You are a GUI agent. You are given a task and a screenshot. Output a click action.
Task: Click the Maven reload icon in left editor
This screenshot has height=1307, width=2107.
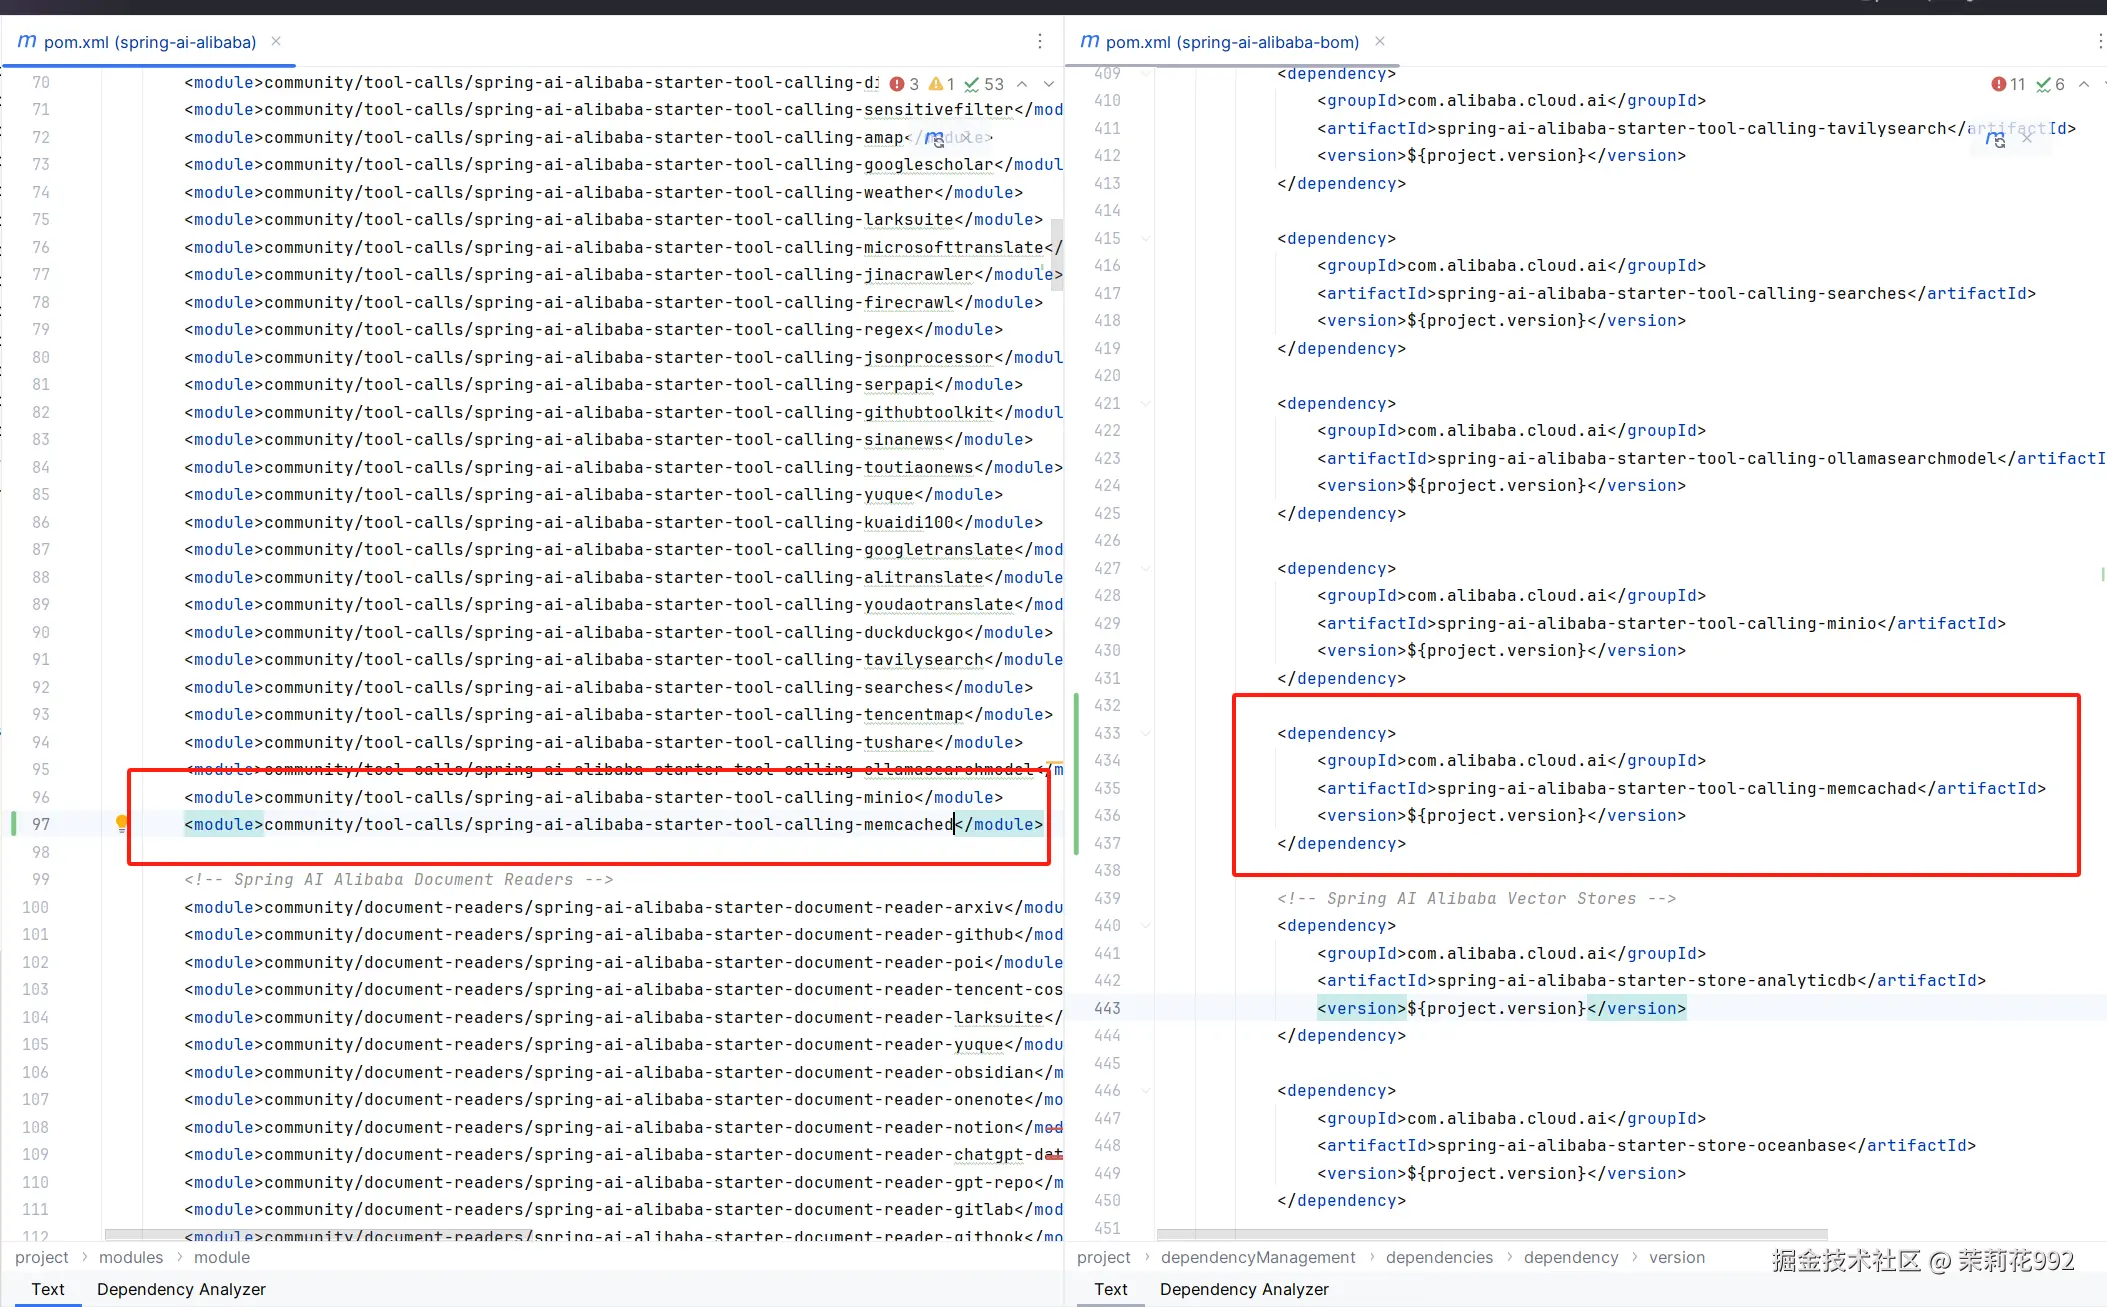[x=934, y=138]
